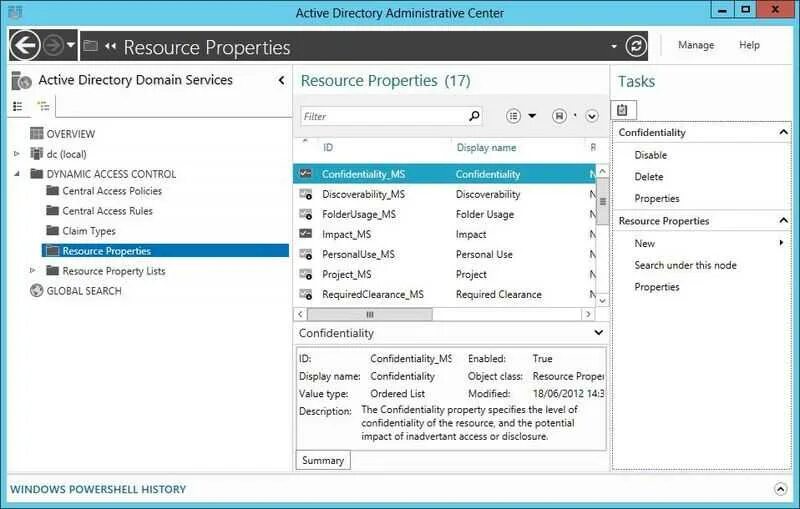This screenshot has width=800, height=509.
Task: Select dc (local) domain node
Action: (x=66, y=154)
